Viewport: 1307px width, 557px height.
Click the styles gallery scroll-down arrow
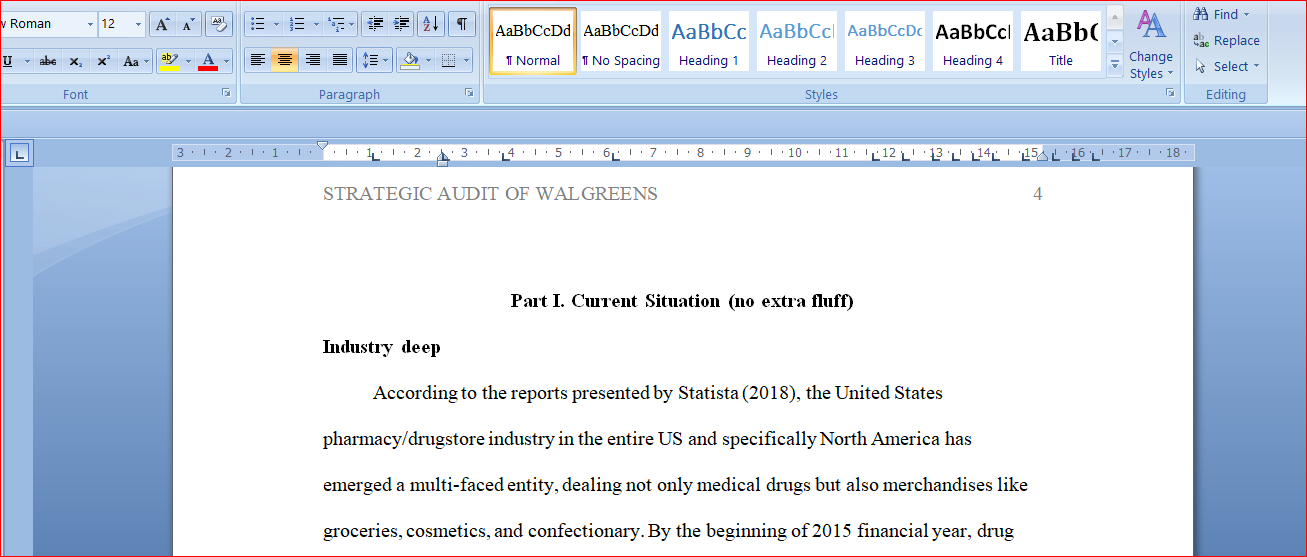point(1115,43)
